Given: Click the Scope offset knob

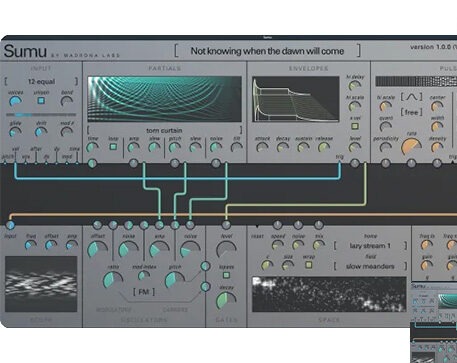Looking at the screenshot, I should pos(51,245).
